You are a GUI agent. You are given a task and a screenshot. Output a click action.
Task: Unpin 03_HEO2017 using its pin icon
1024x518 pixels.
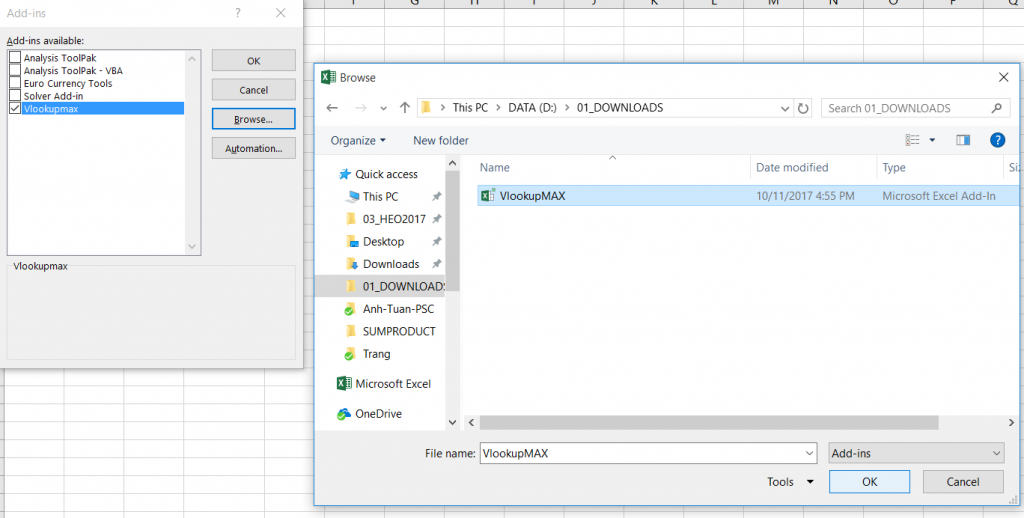(437, 219)
